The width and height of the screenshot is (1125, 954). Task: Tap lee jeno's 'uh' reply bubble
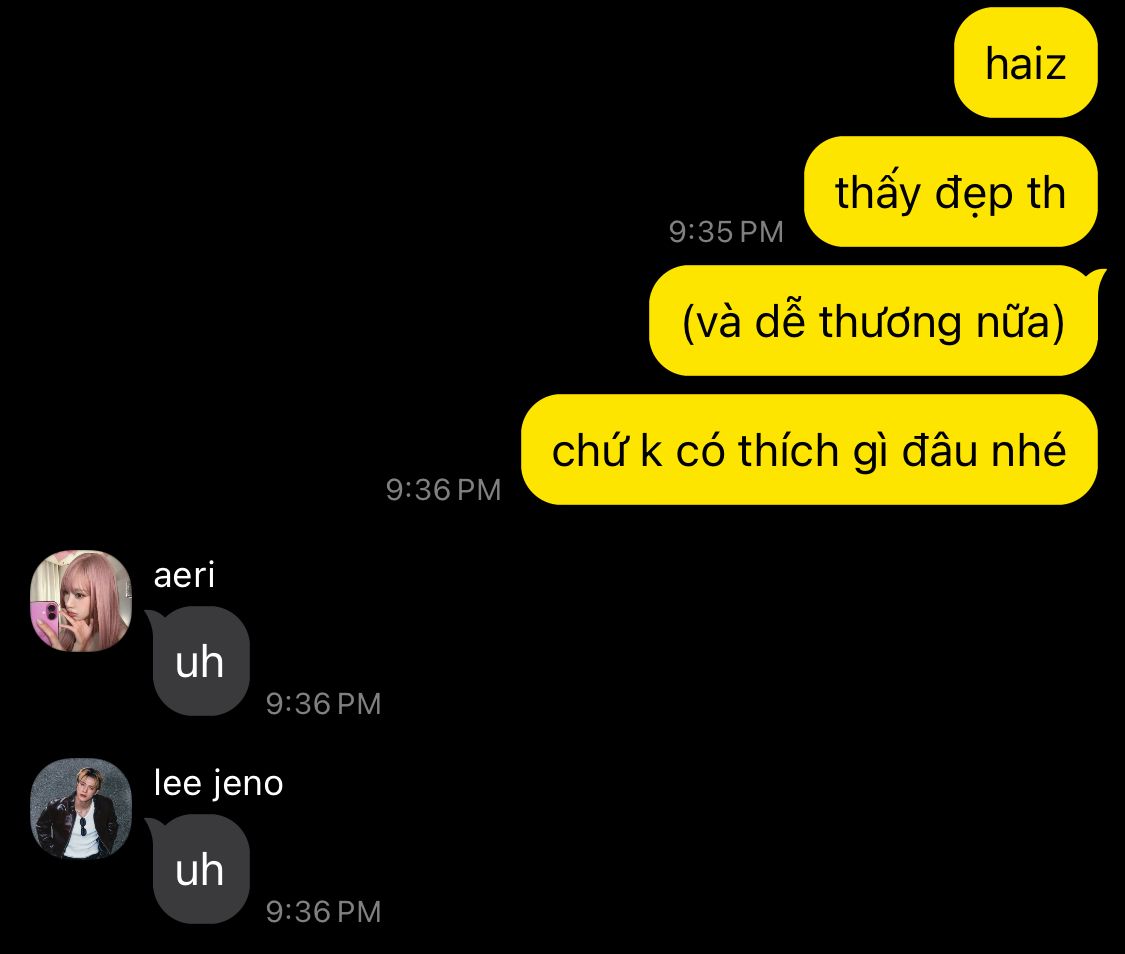click(x=201, y=869)
